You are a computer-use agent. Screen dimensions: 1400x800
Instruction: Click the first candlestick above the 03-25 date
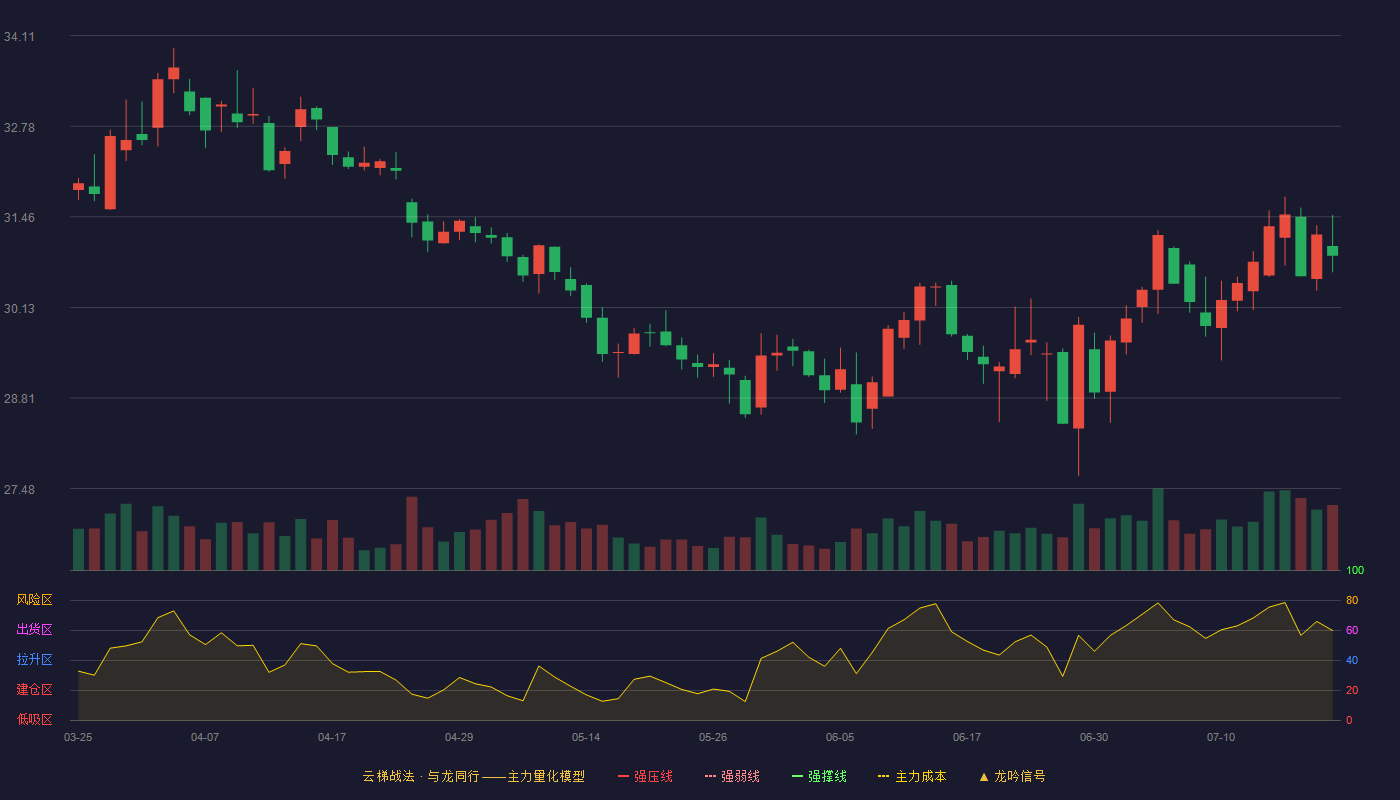(78, 186)
